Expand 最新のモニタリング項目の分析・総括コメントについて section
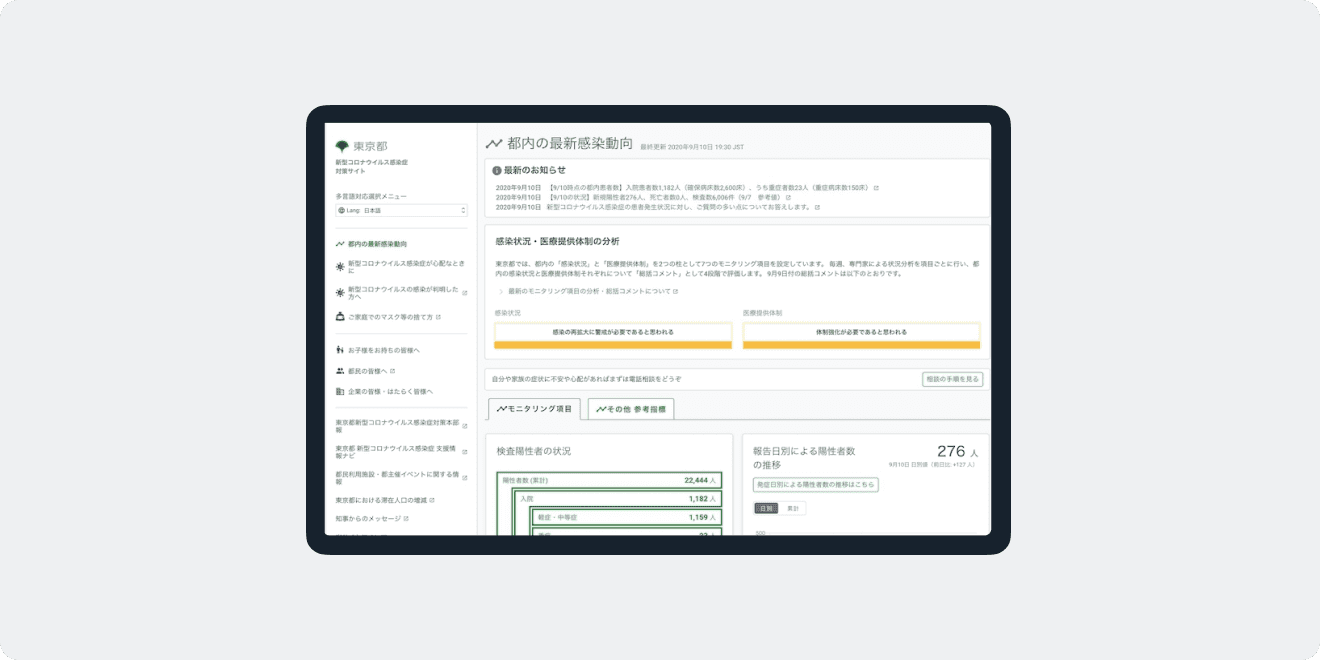The height and width of the screenshot is (660, 1320). click(x=586, y=290)
